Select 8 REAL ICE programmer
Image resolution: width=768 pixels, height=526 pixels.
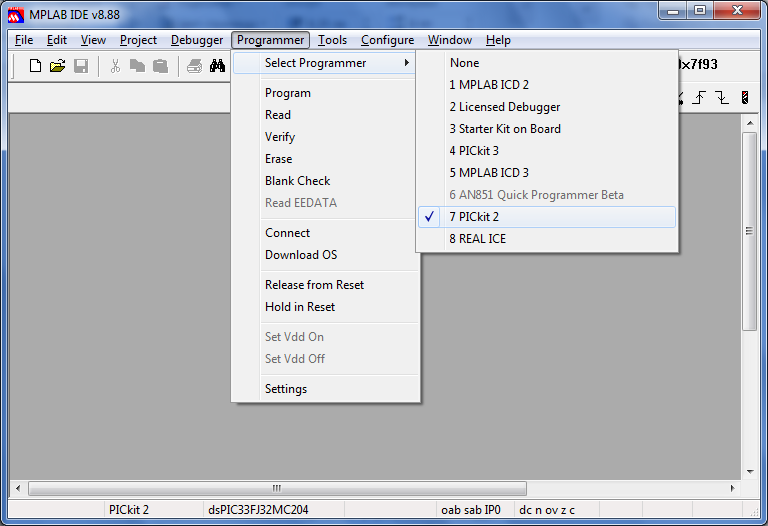click(x=547, y=239)
